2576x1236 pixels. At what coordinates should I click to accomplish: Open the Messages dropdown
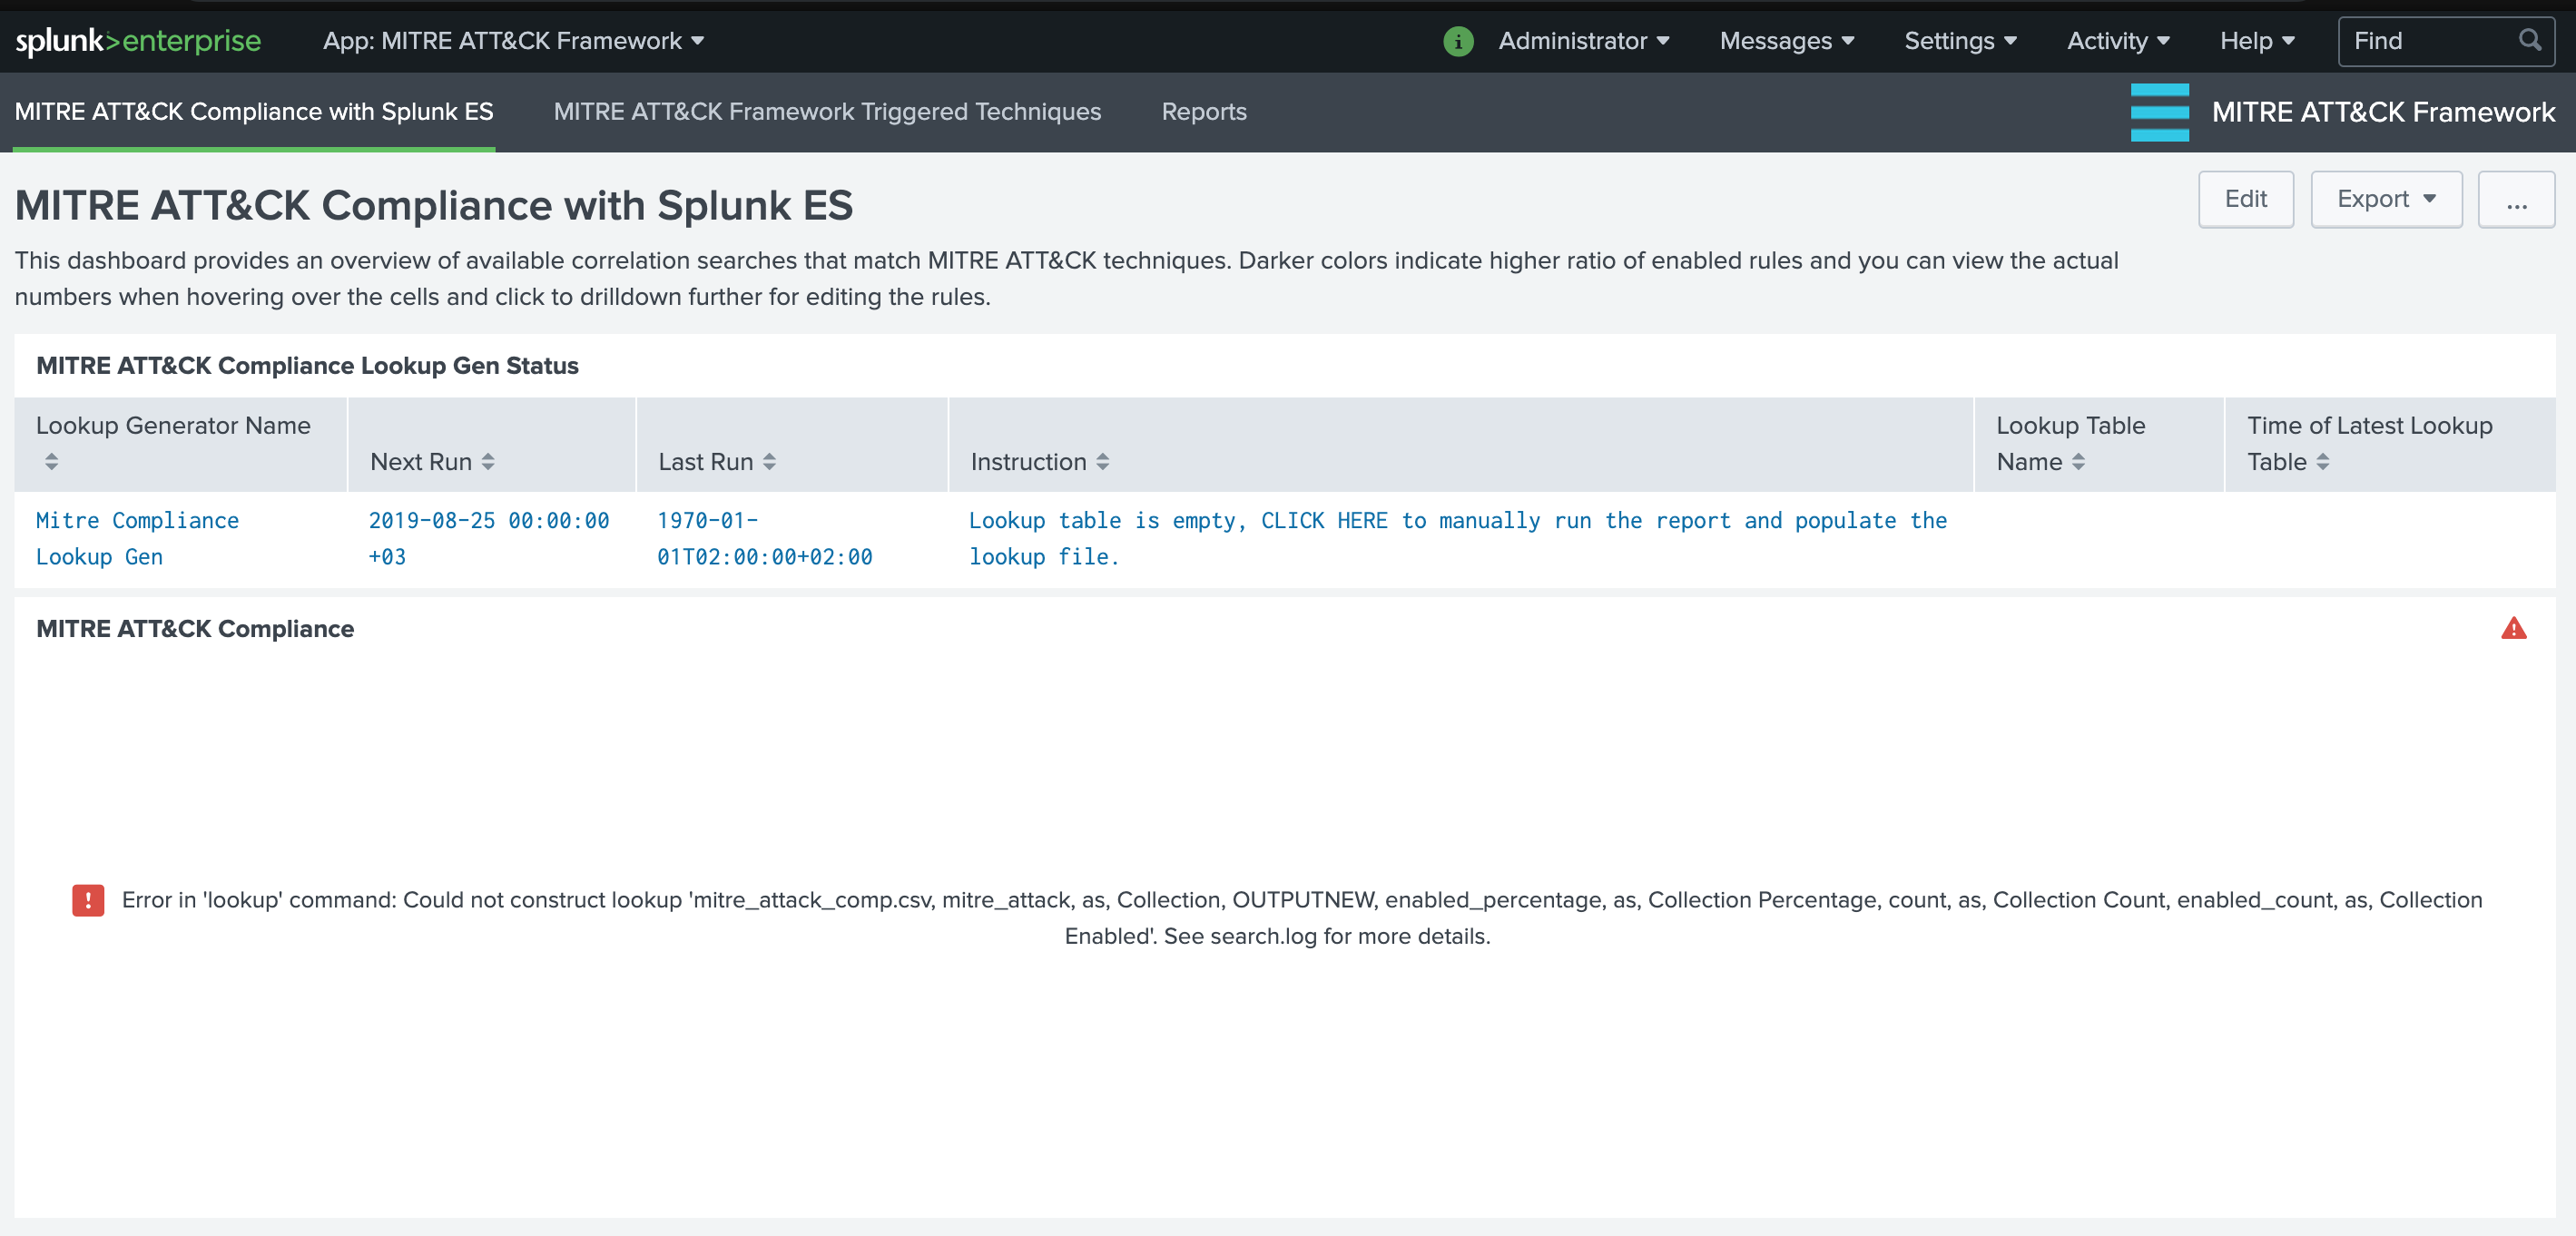point(1786,41)
